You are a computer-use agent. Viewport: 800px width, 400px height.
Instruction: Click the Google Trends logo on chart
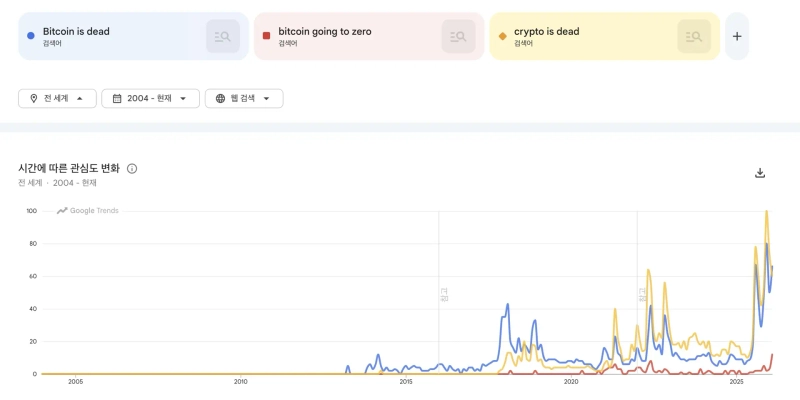tap(88, 210)
